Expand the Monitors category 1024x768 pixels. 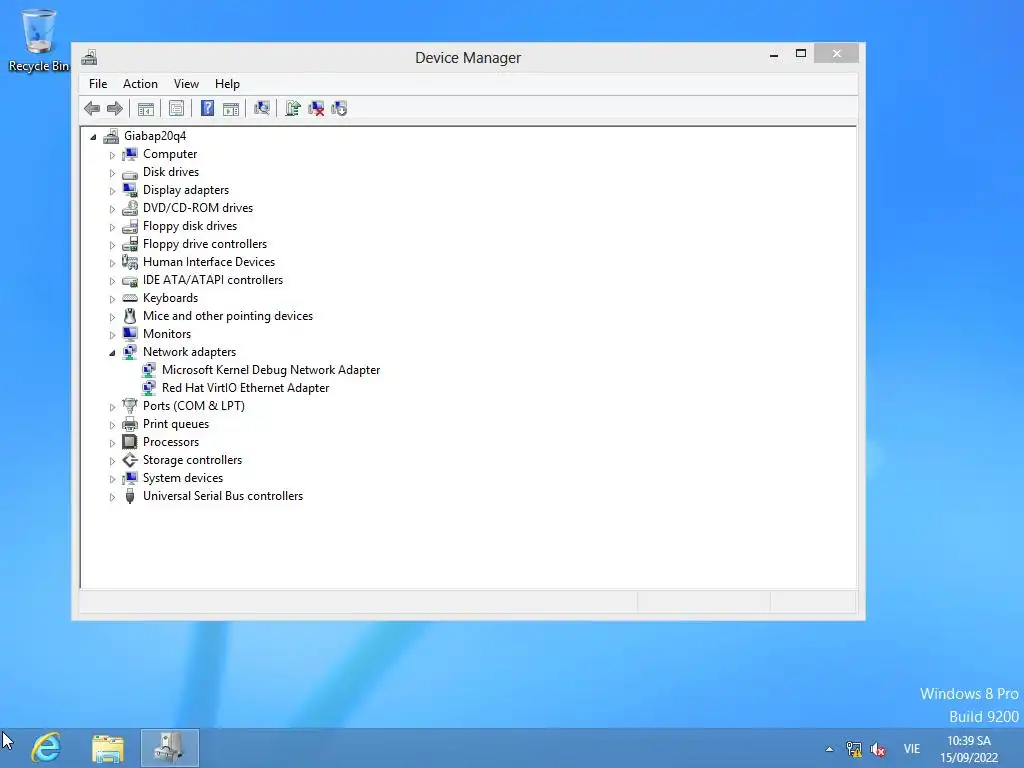pyautogui.click(x=112, y=335)
